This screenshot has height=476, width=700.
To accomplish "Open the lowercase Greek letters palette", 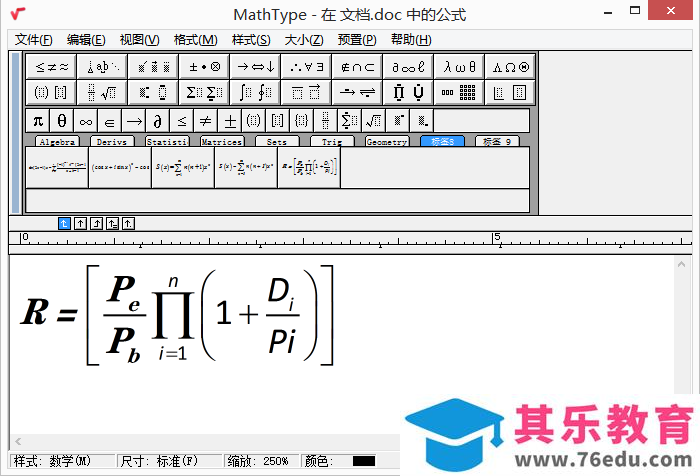I will pos(458,67).
